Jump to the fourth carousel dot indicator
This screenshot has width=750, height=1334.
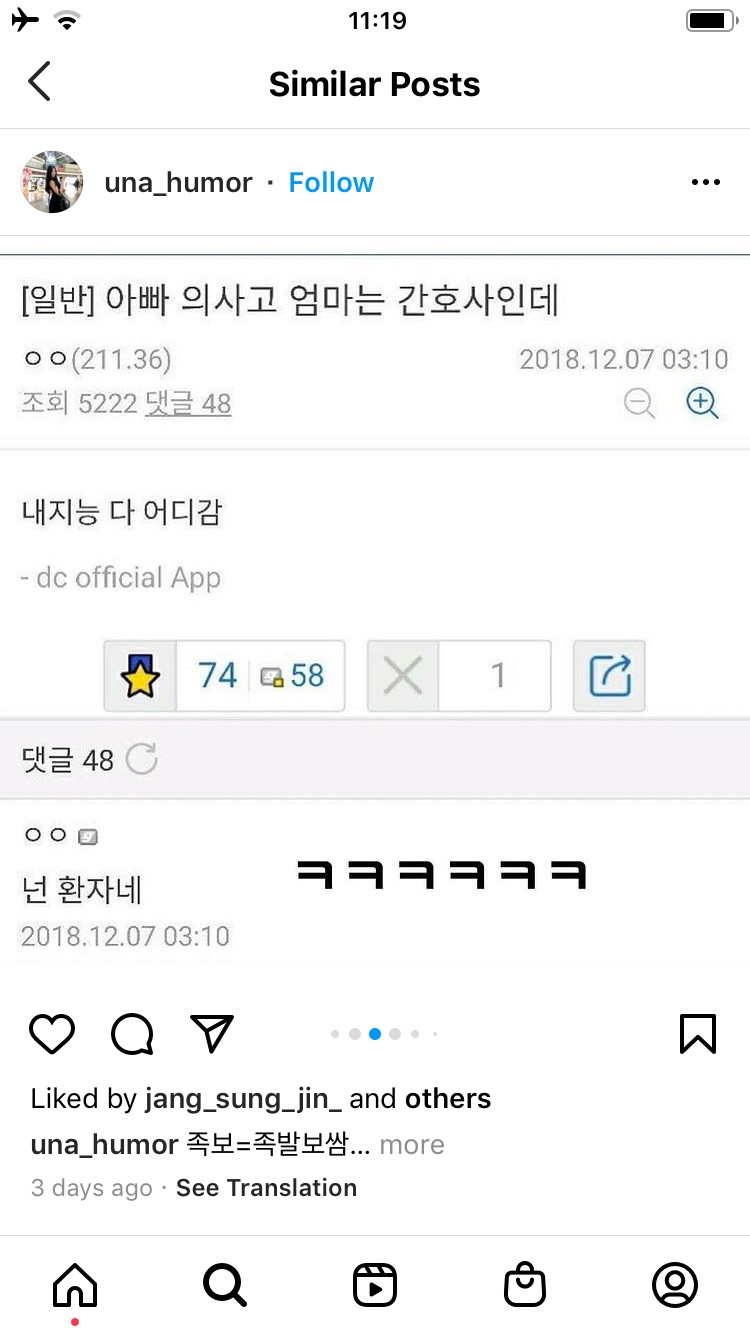coord(395,1034)
